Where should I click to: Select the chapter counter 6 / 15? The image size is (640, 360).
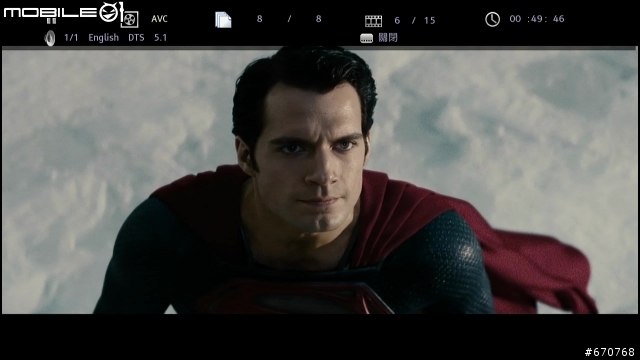tap(415, 20)
